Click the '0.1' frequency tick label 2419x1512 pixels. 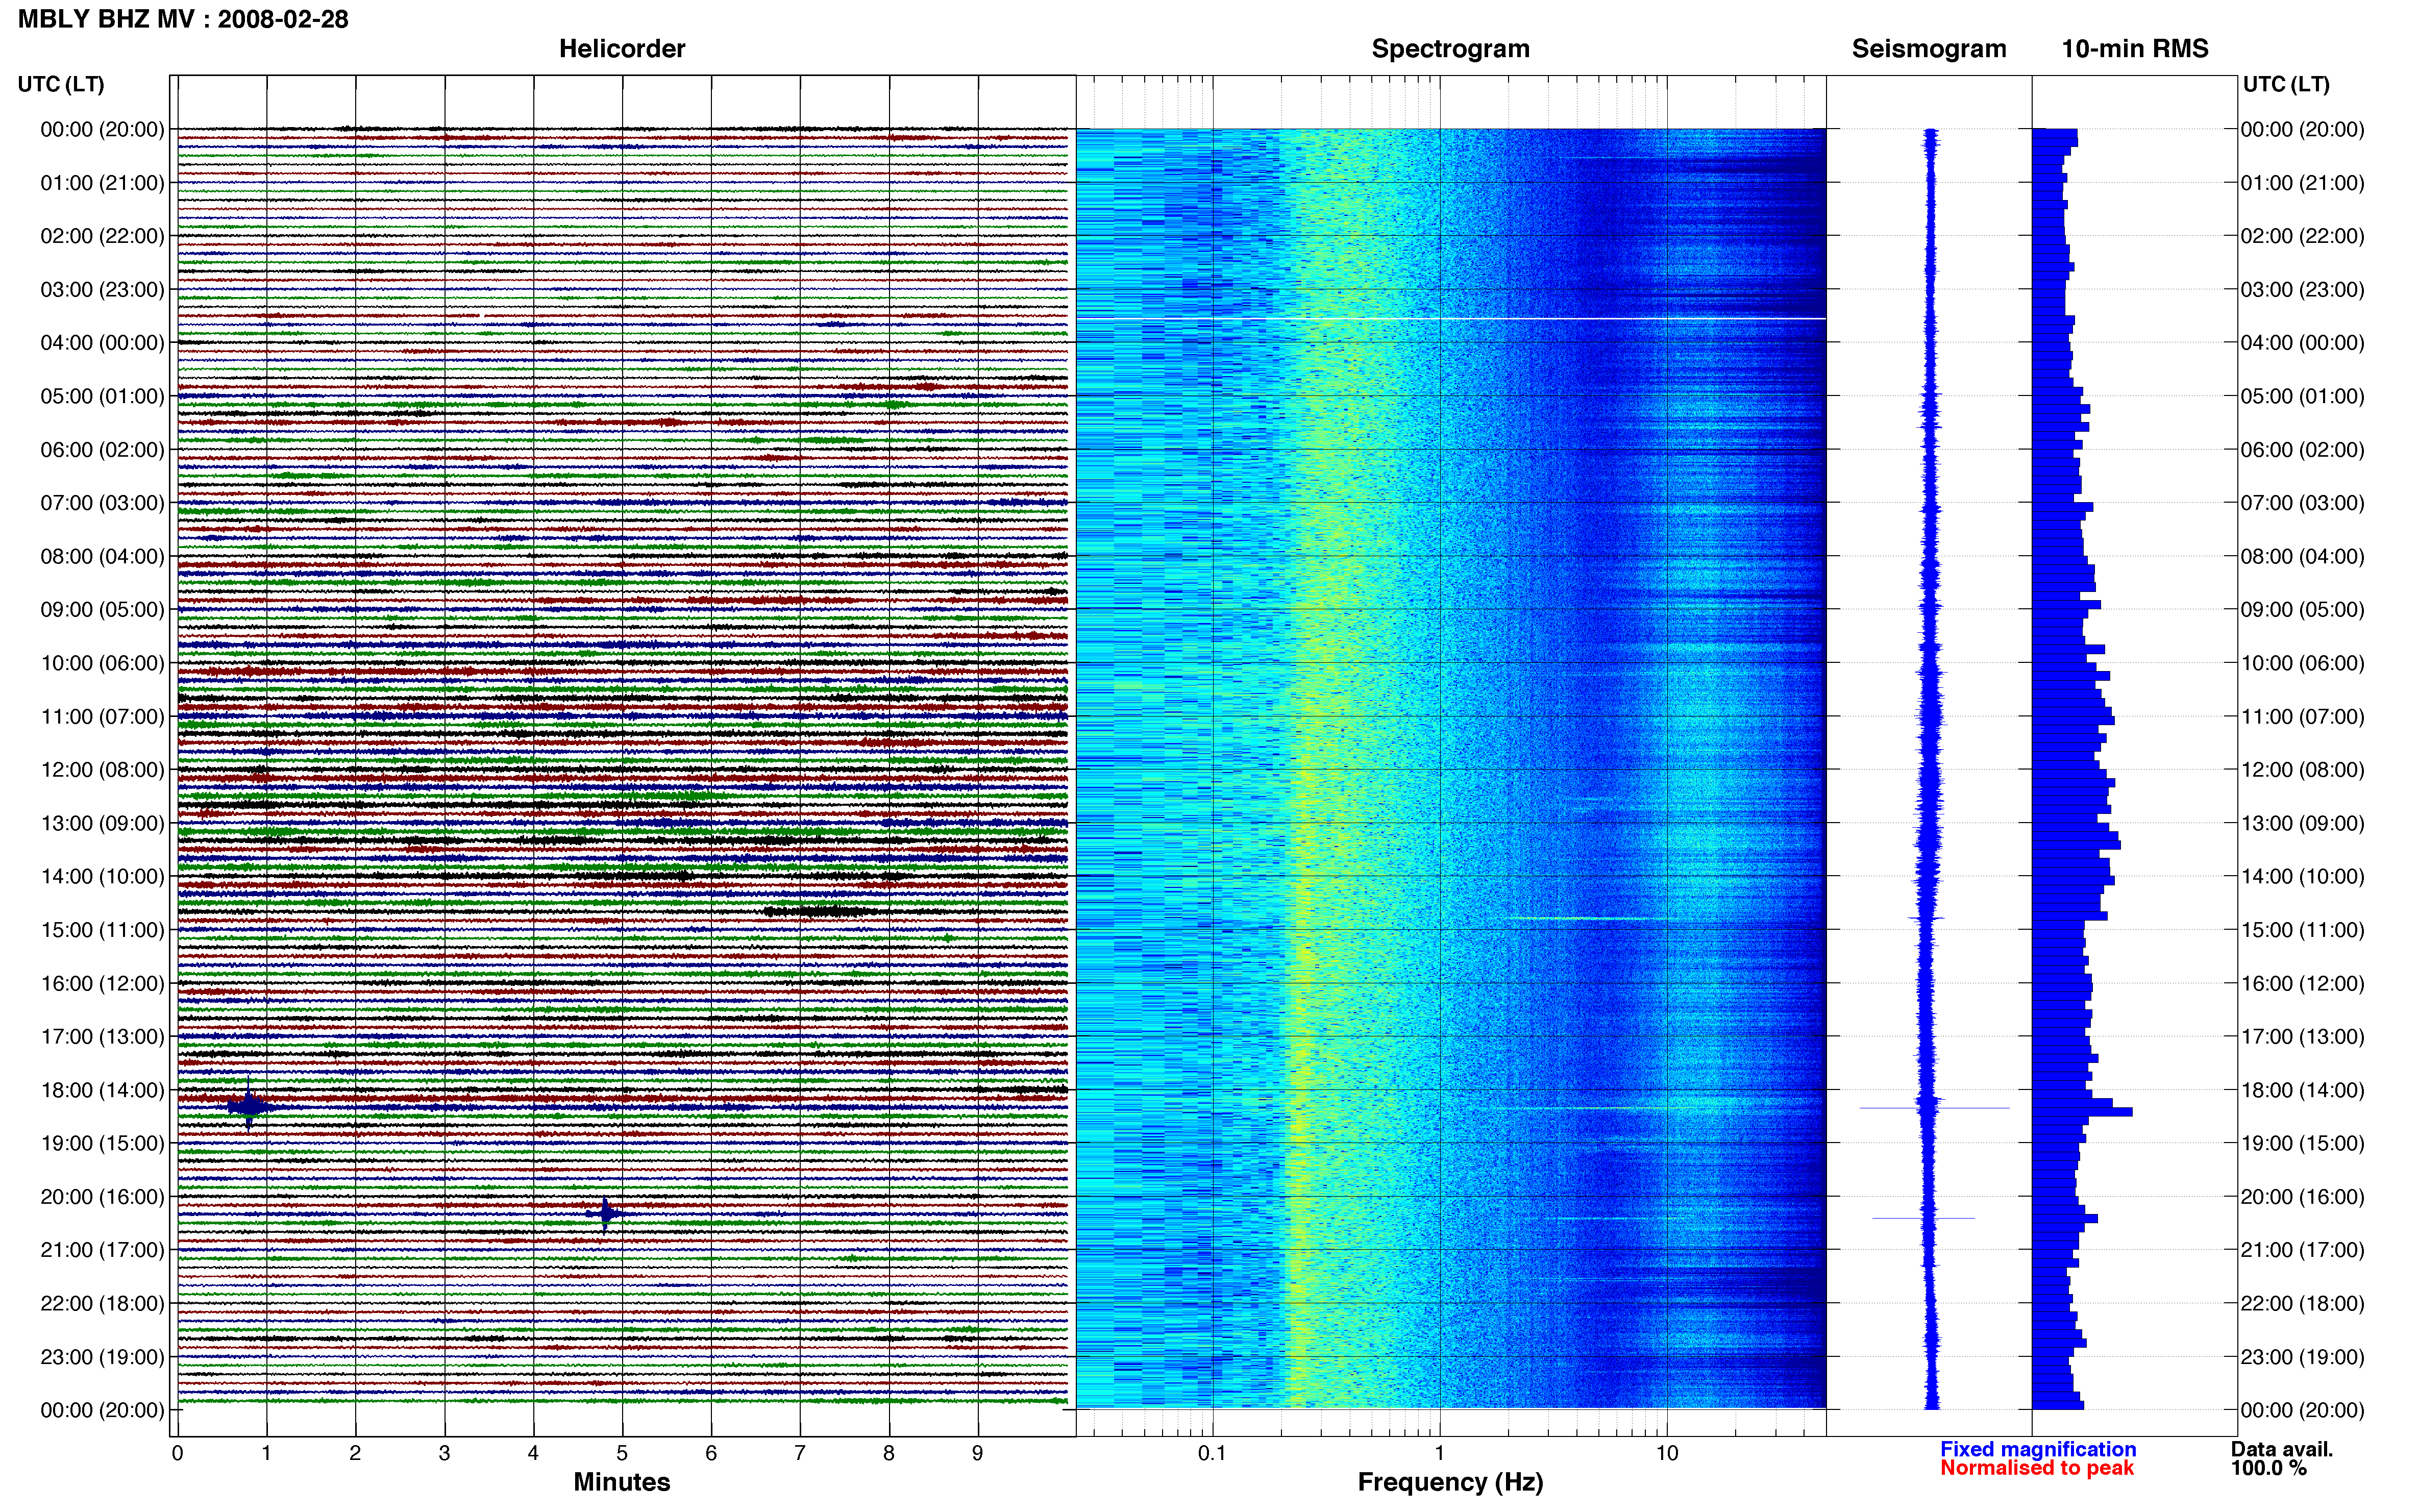[x=1212, y=1453]
